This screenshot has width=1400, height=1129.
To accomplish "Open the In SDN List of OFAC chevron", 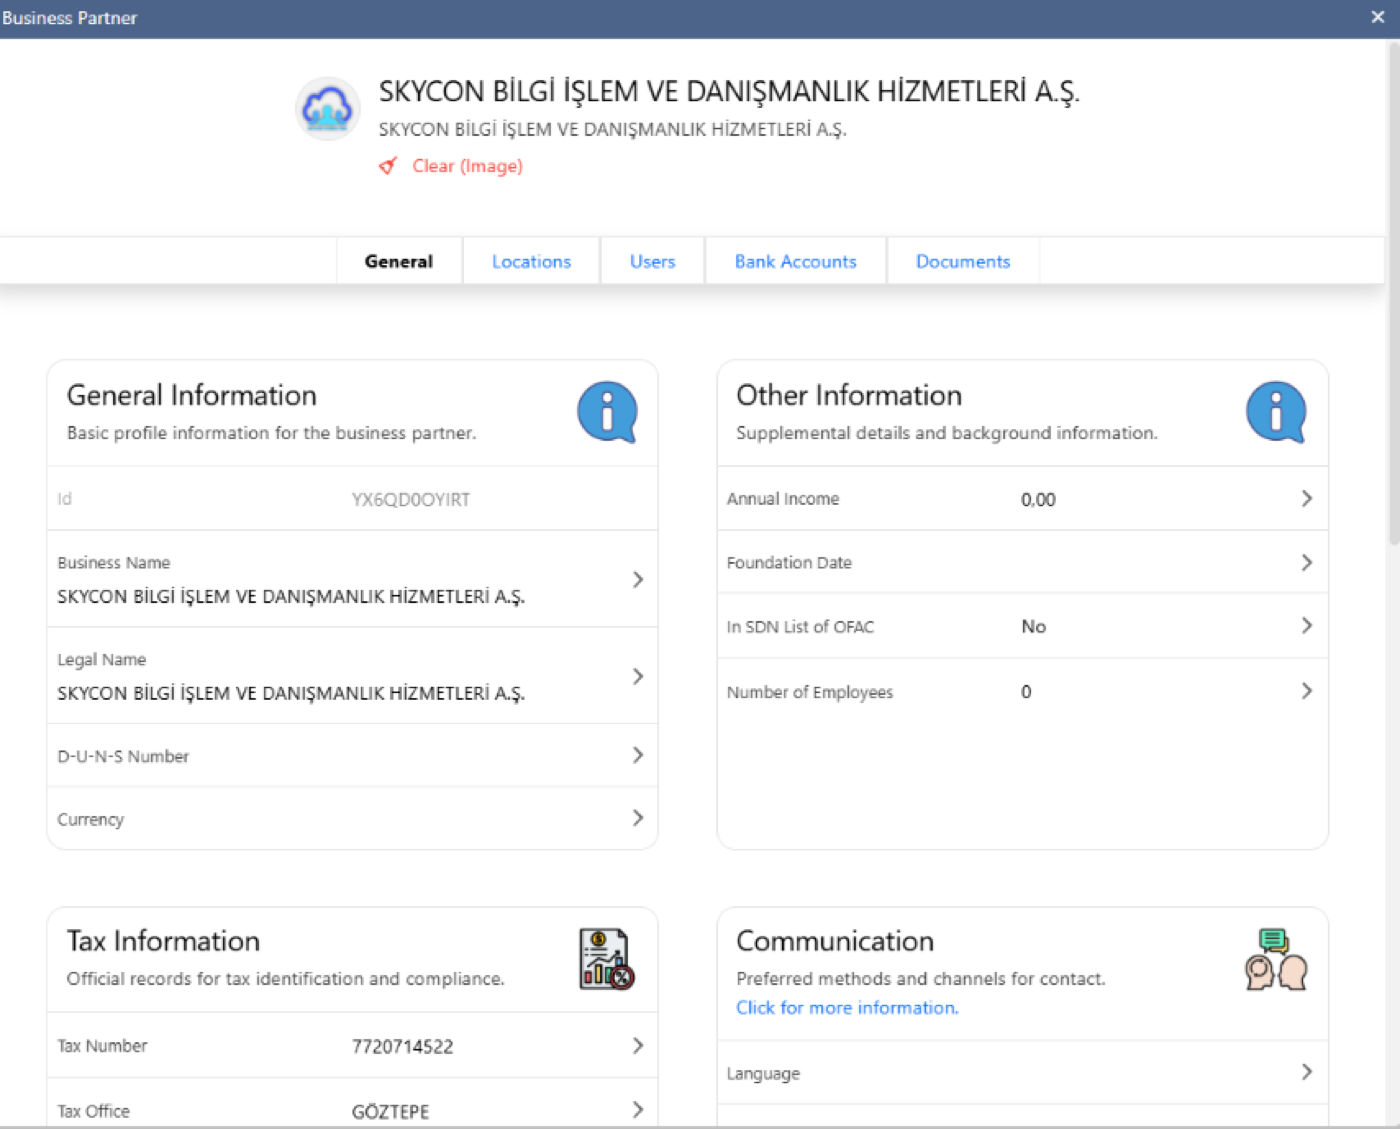I will click(1306, 626).
